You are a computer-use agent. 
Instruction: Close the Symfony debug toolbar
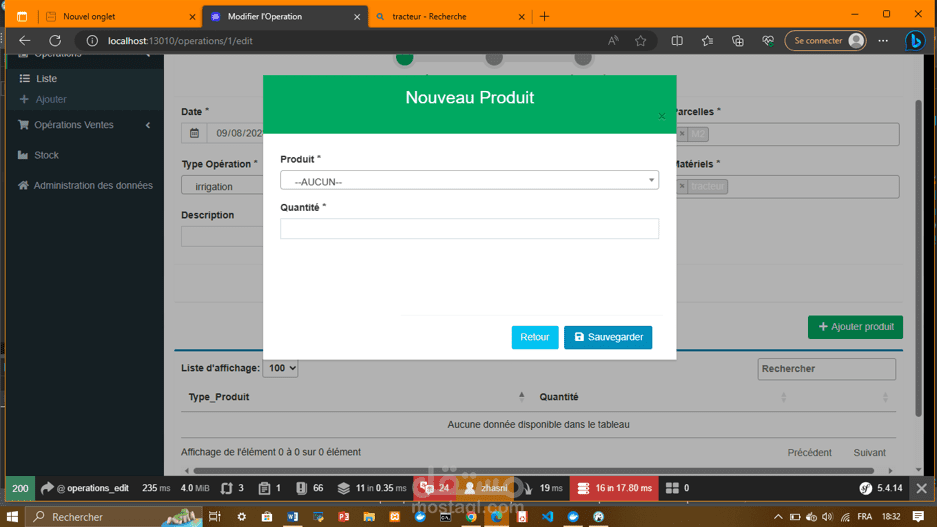[x=922, y=488]
